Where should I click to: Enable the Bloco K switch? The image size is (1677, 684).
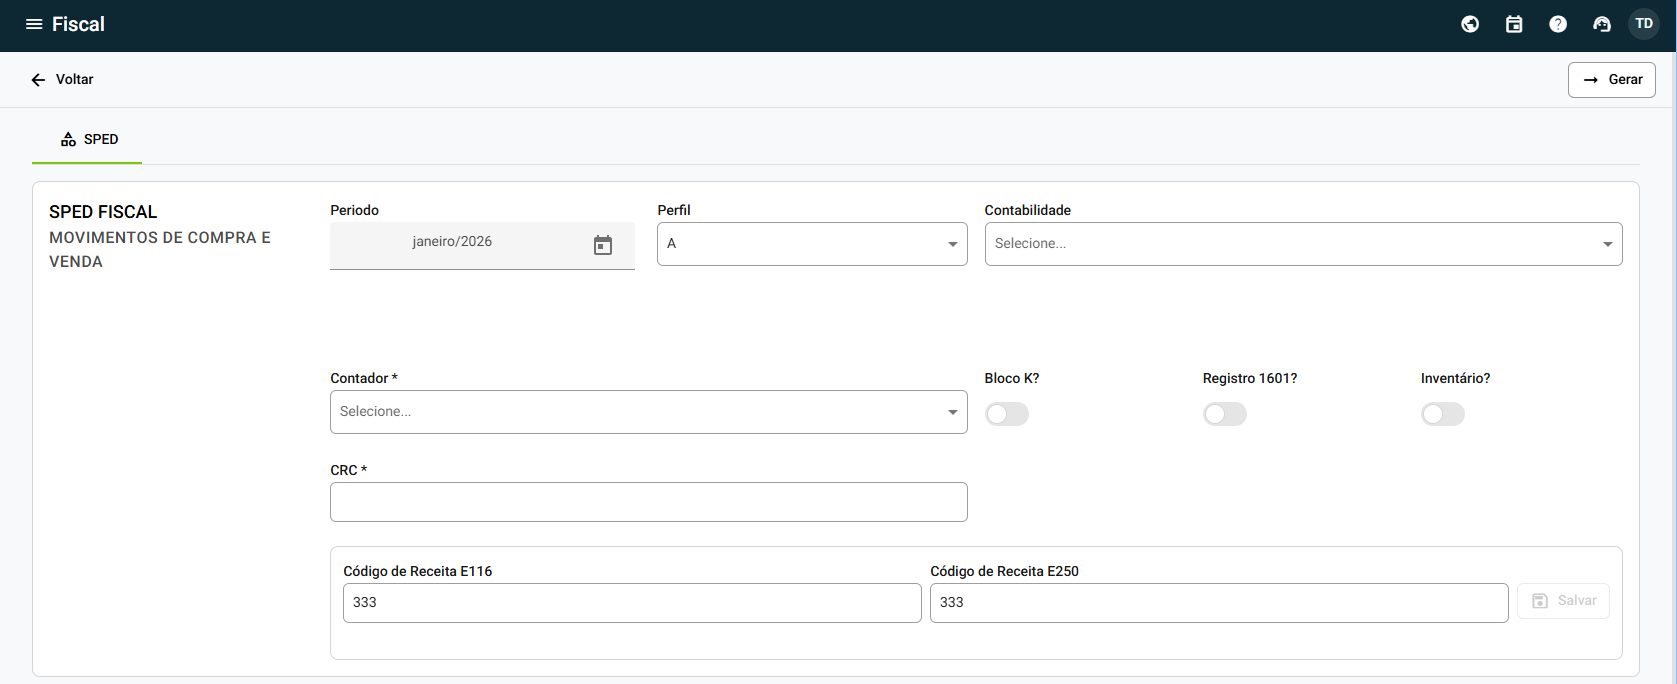coord(1006,414)
